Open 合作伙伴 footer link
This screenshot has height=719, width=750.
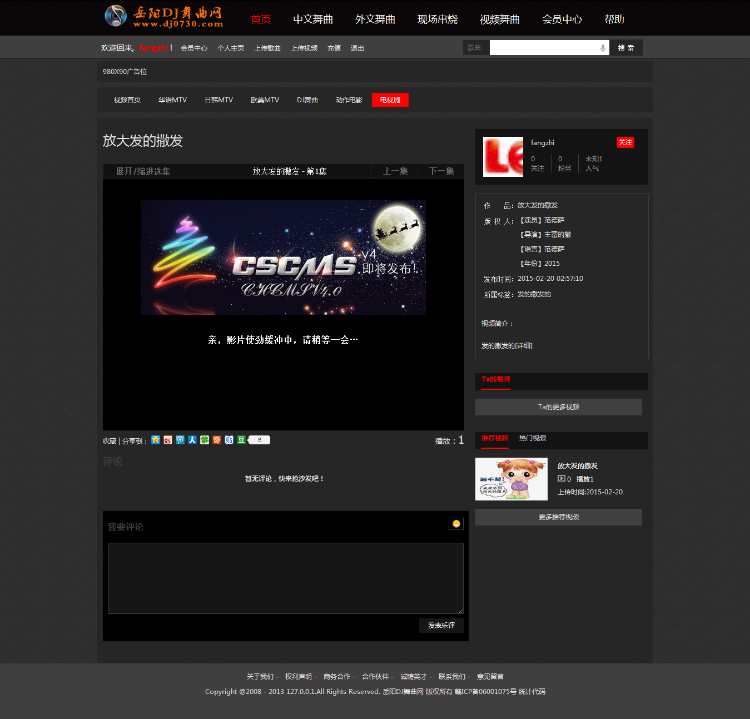[375, 676]
